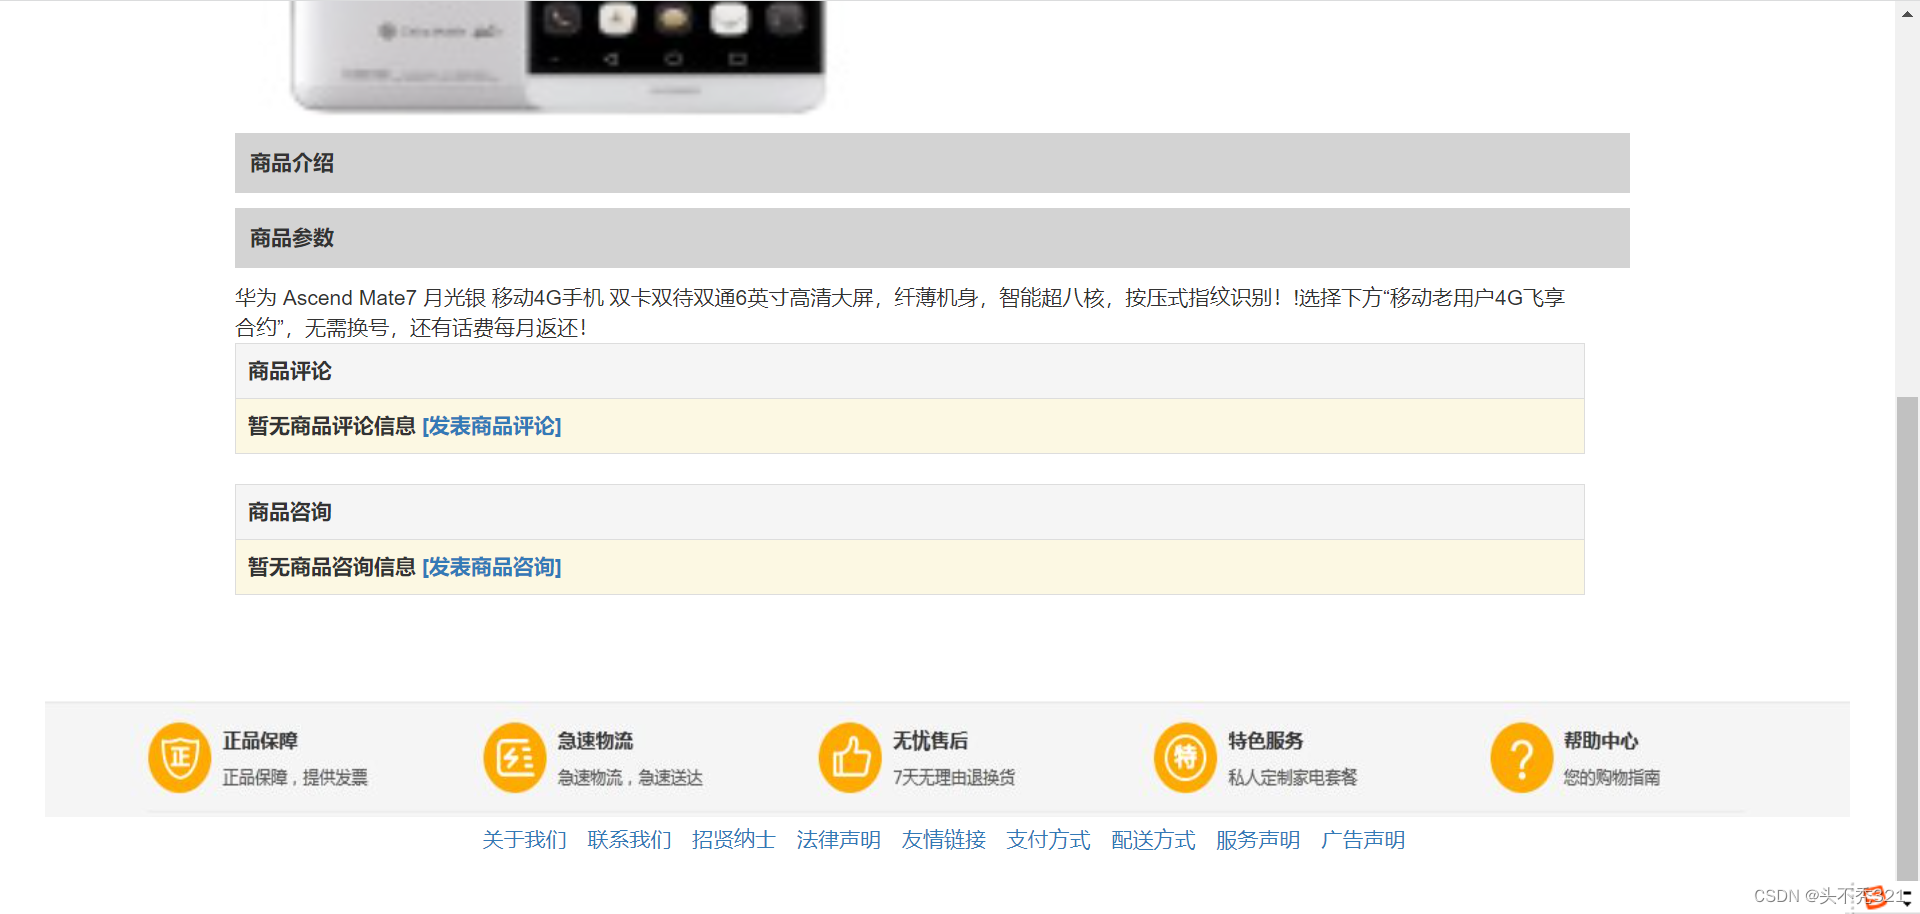
Task: Open the 配送方式 footer link
Action: tap(1153, 840)
